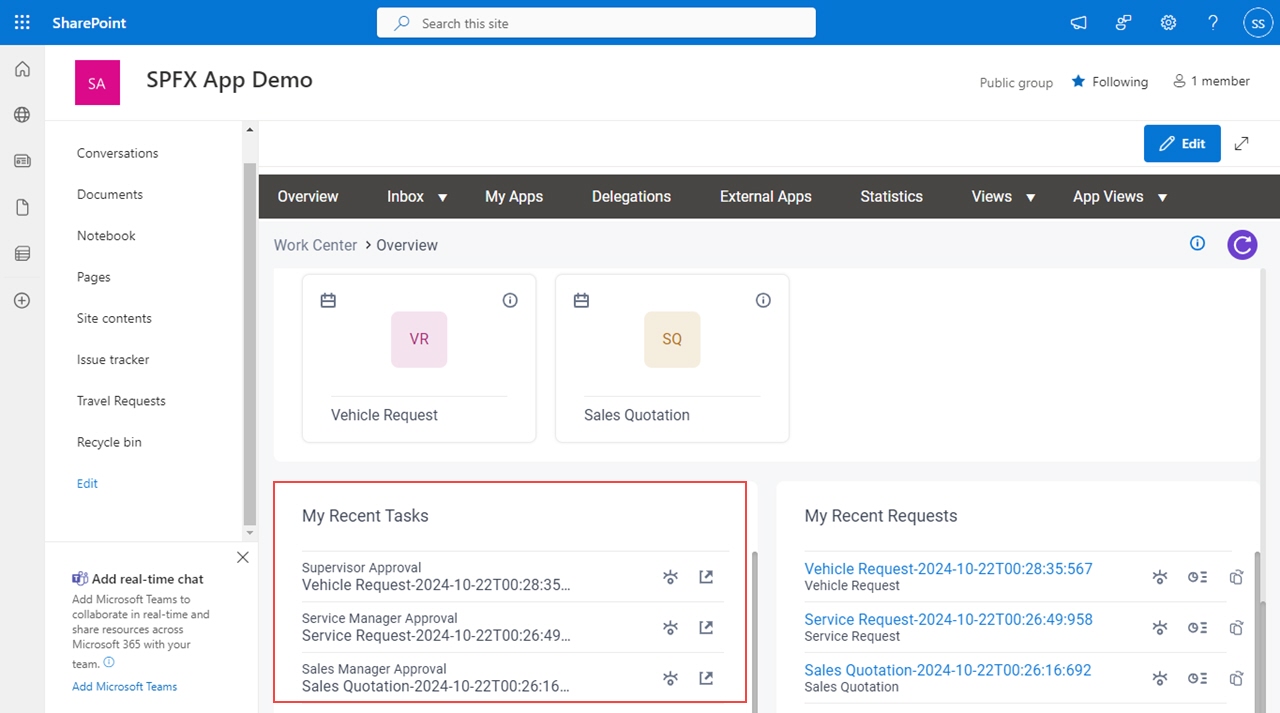The width and height of the screenshot is (1280, 713).
Task: Click the Create plus icon in rail
Action: [22, 300]
